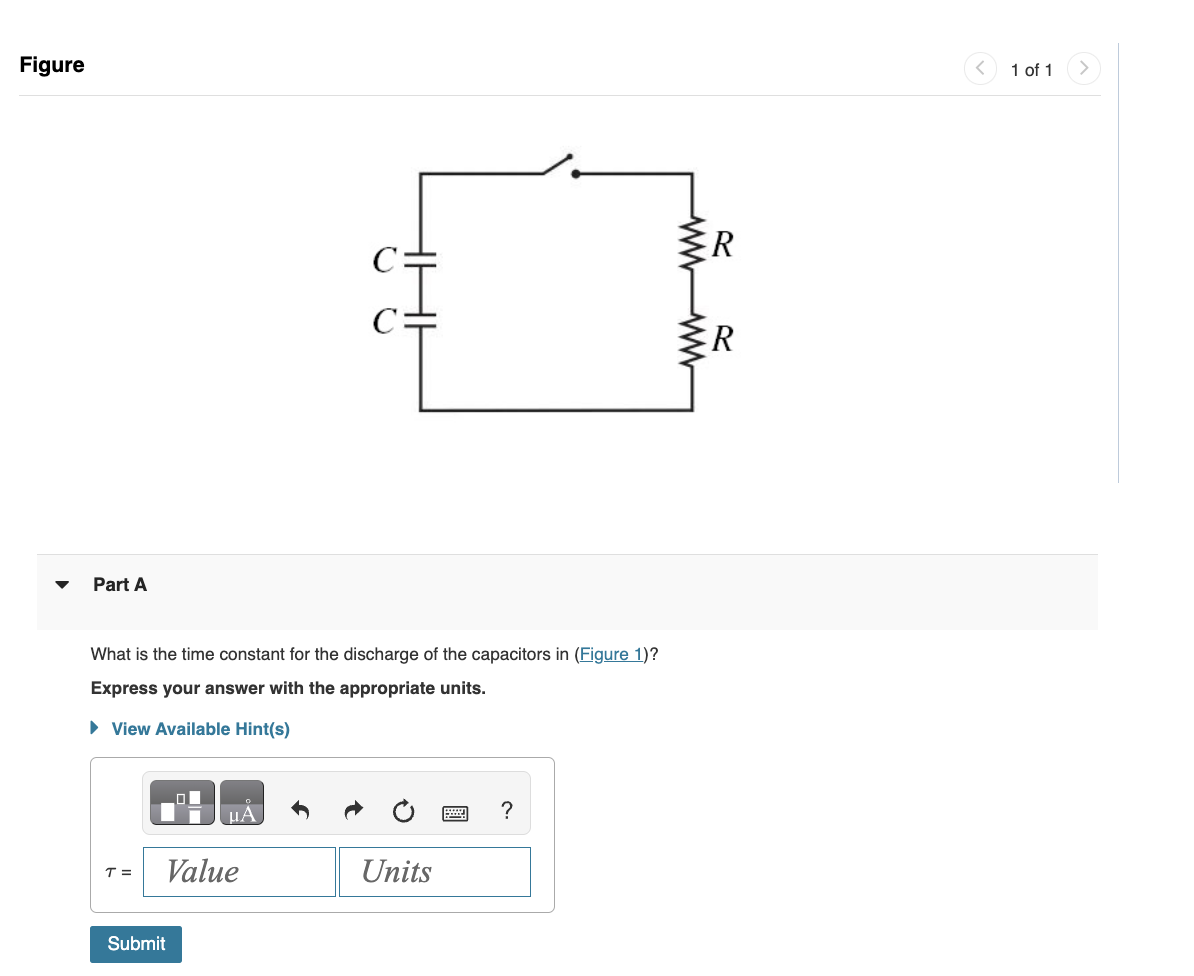Open the on-screen keyboard shortcuts
The height and width of the screenshot is (976, 1194).
[455, 812]
